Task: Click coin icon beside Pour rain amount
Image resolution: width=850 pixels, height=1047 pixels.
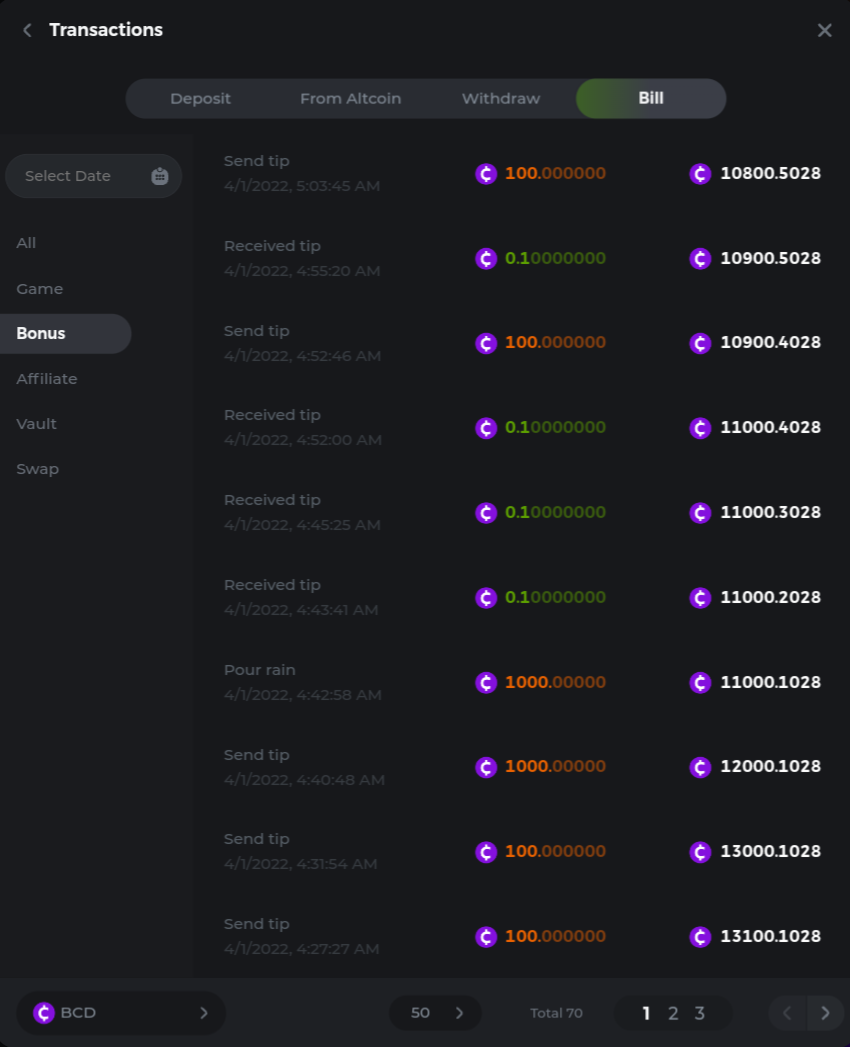Action: tap(486, 682)
